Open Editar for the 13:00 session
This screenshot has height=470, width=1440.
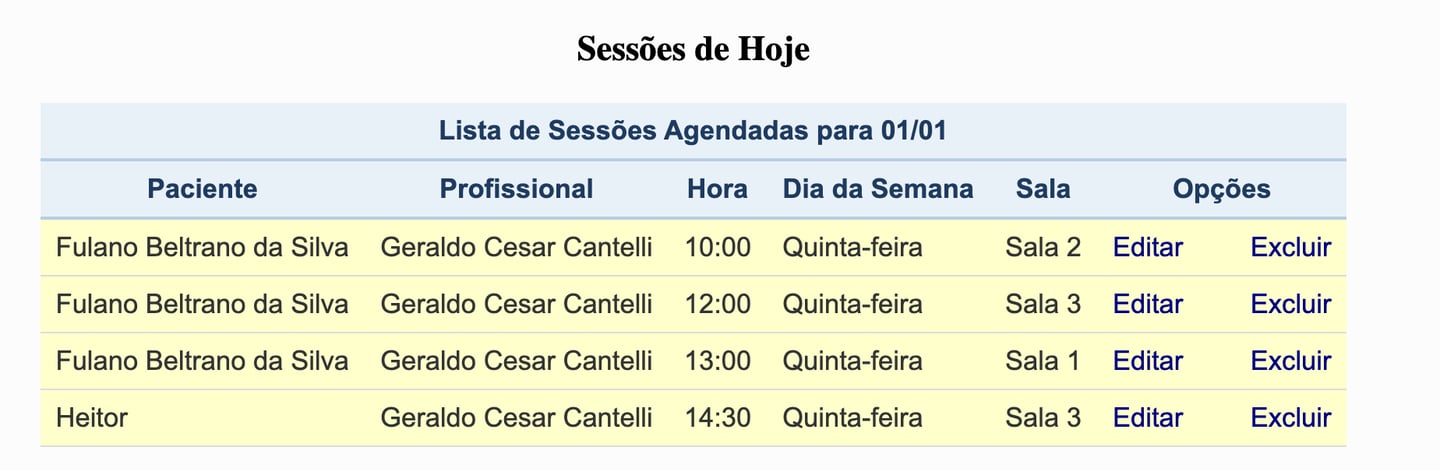pyautogui.click(x=1147, y=361)
